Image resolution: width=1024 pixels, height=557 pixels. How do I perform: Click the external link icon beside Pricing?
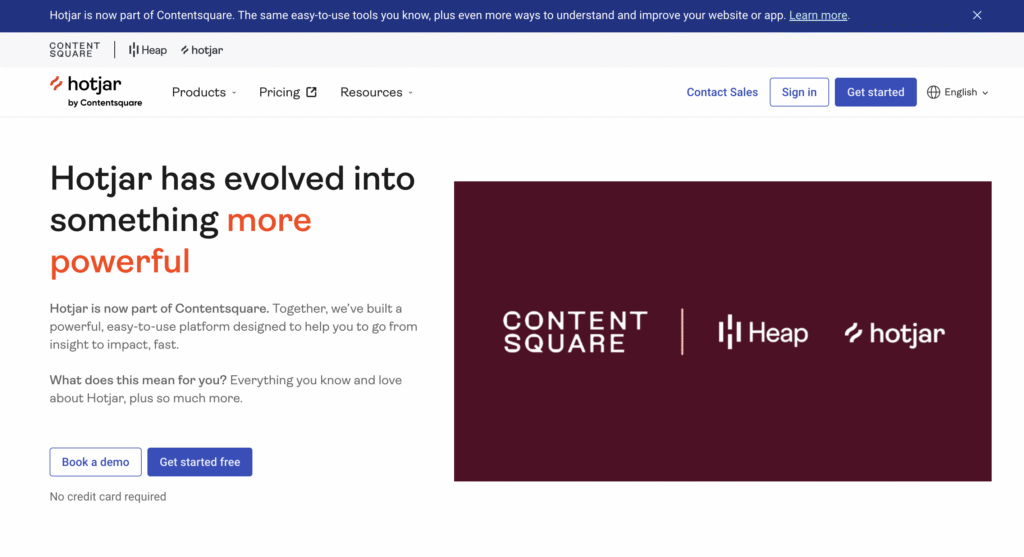point(311,92)
